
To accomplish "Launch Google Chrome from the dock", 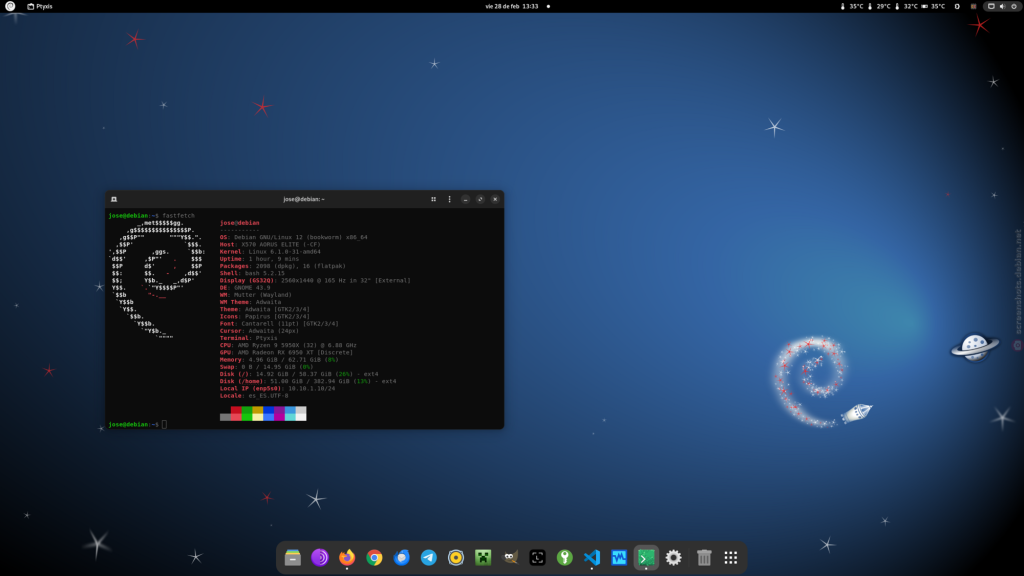I will (x=374, y=558).
